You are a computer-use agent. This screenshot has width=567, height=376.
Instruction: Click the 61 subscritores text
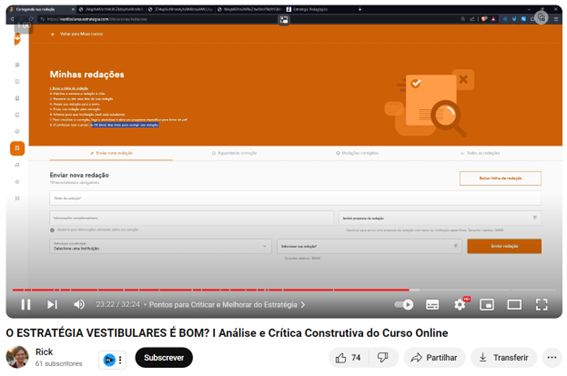tap(59, 363)
